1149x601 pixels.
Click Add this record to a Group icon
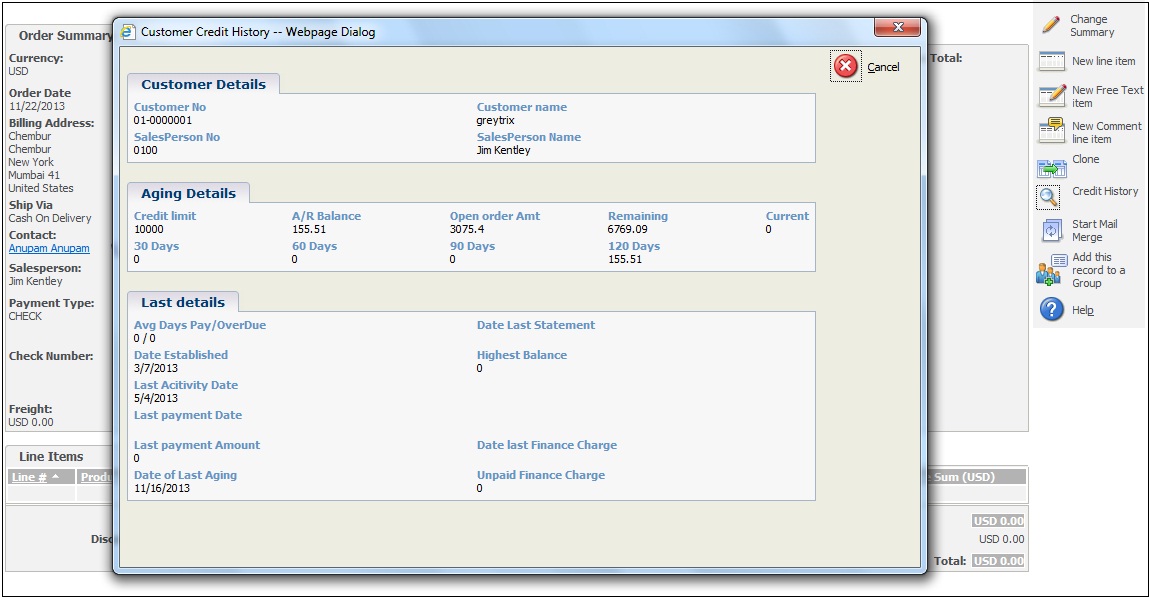(x=1049, y=272)
